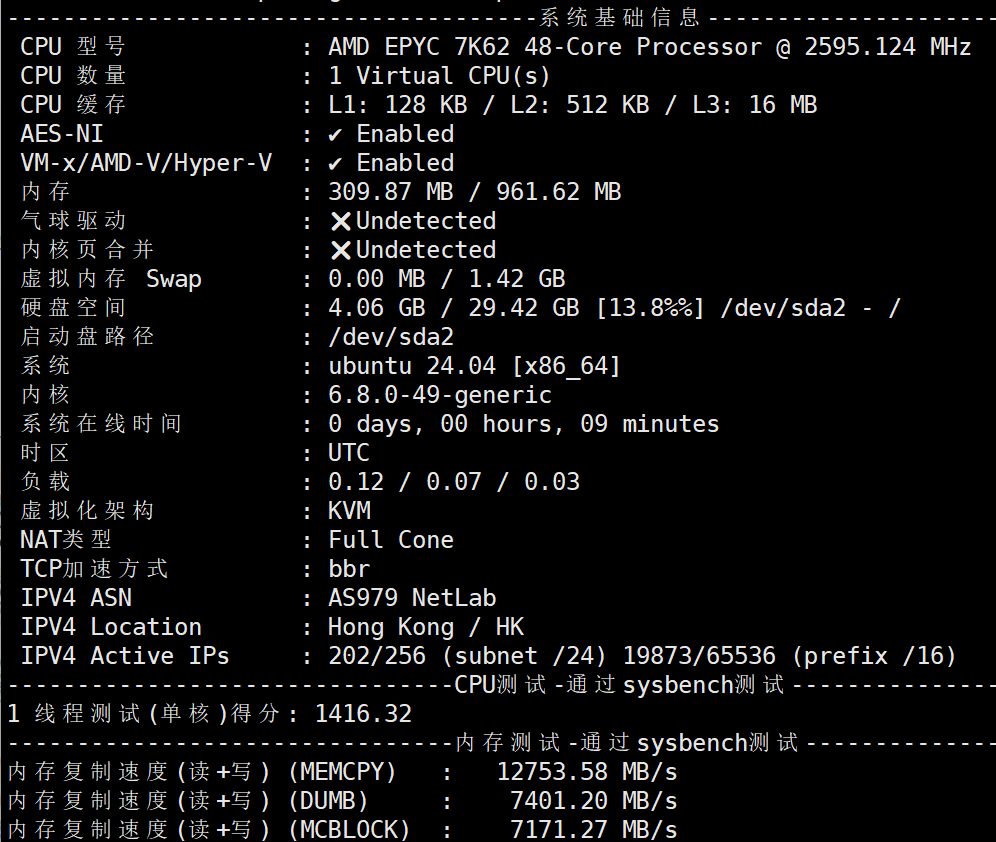Screen dimensions: 996x842
Task: Click the 'IPV4 Location' label
Action: click(x=111, y=627)
